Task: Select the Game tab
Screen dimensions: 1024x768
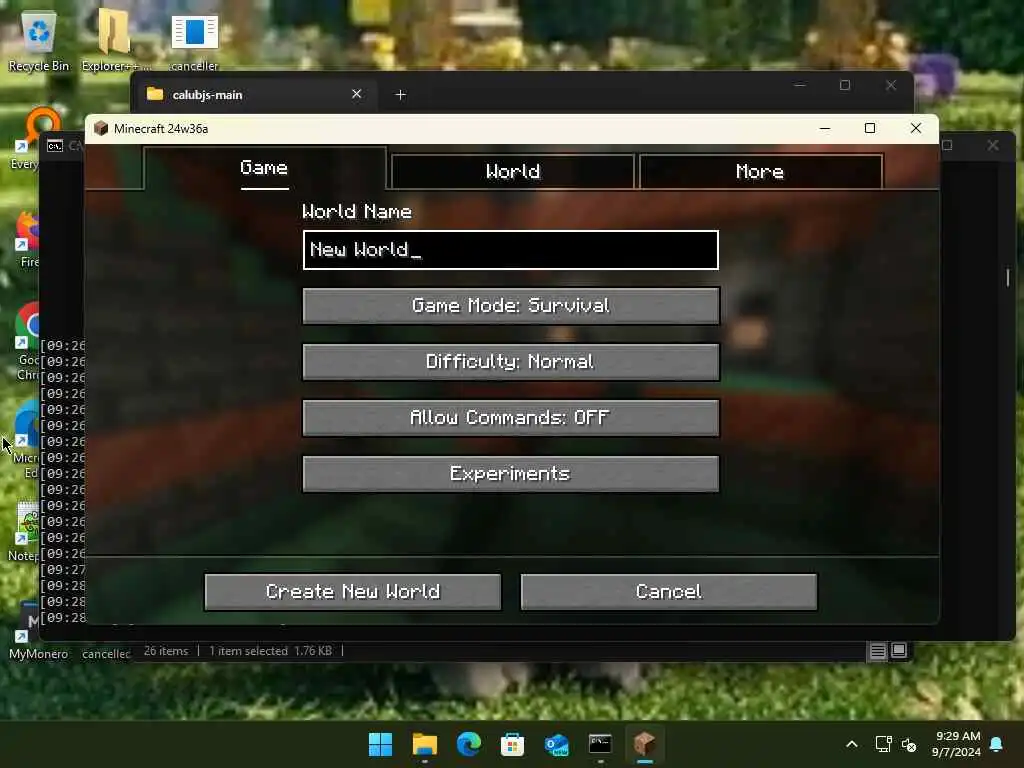Action: pyautogui.click(x=264, y=168)
